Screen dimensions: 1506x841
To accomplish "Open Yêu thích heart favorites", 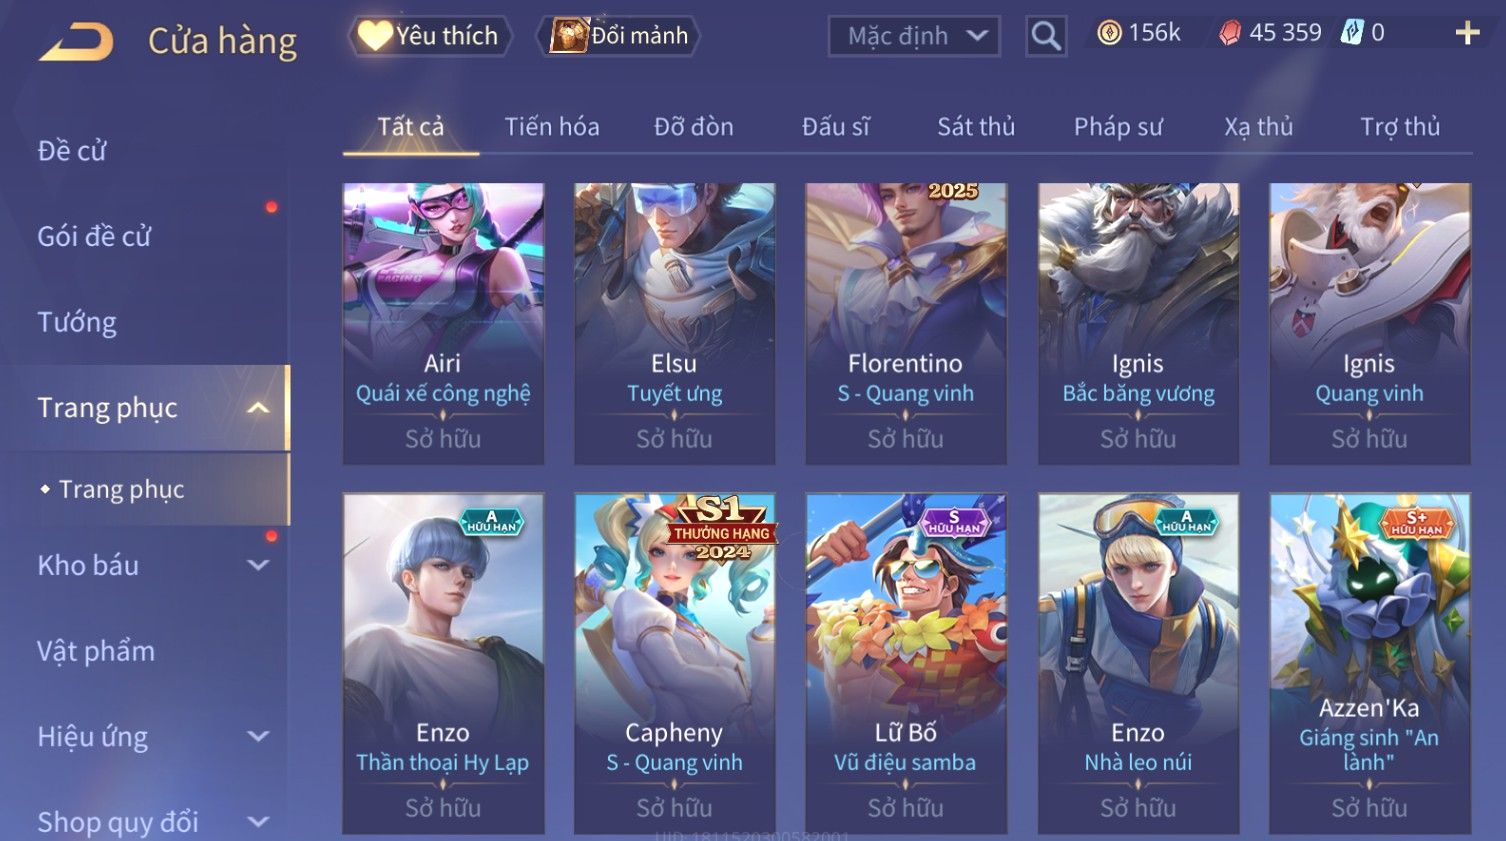I will [x=430, y=36].
